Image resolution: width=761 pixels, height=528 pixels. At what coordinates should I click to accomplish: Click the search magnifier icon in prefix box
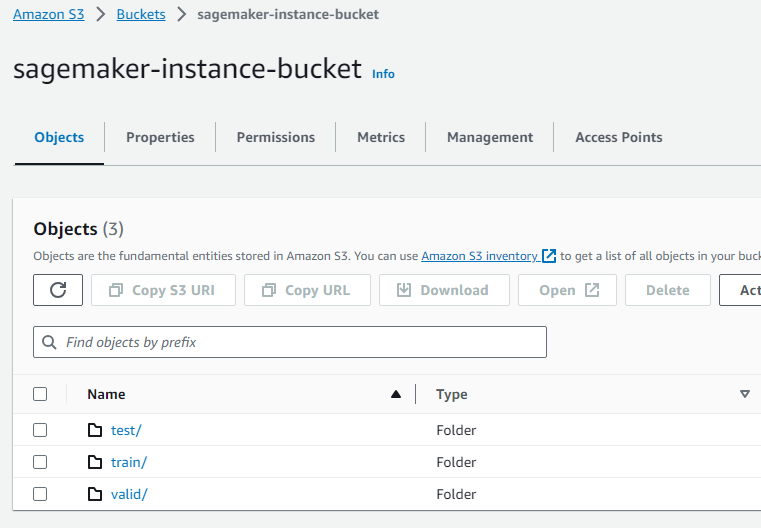point(49,342)
